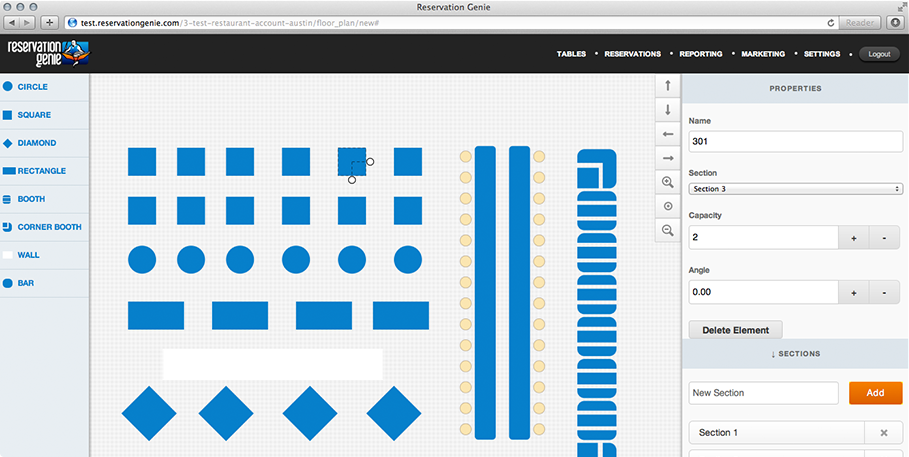Select the right vertical bar element
Viewport: 909px width, 457px height.
coord(519,293)
